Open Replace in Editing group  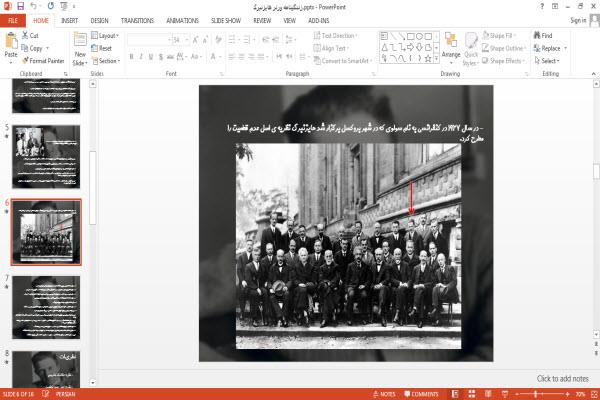547,48
